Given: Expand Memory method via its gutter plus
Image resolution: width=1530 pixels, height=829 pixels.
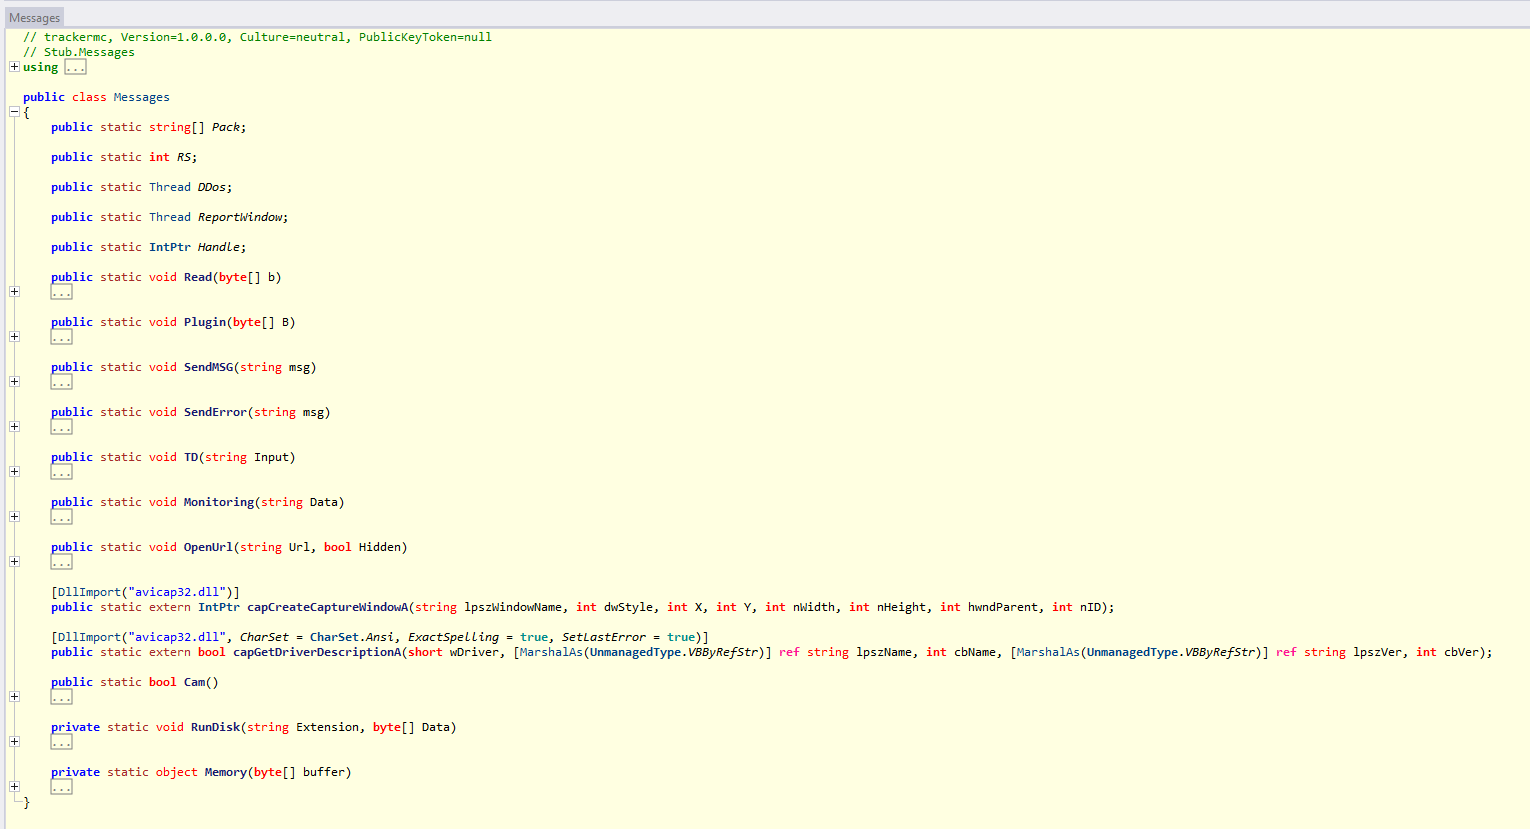Looking at the screenshot, I should tap(14, 787).
